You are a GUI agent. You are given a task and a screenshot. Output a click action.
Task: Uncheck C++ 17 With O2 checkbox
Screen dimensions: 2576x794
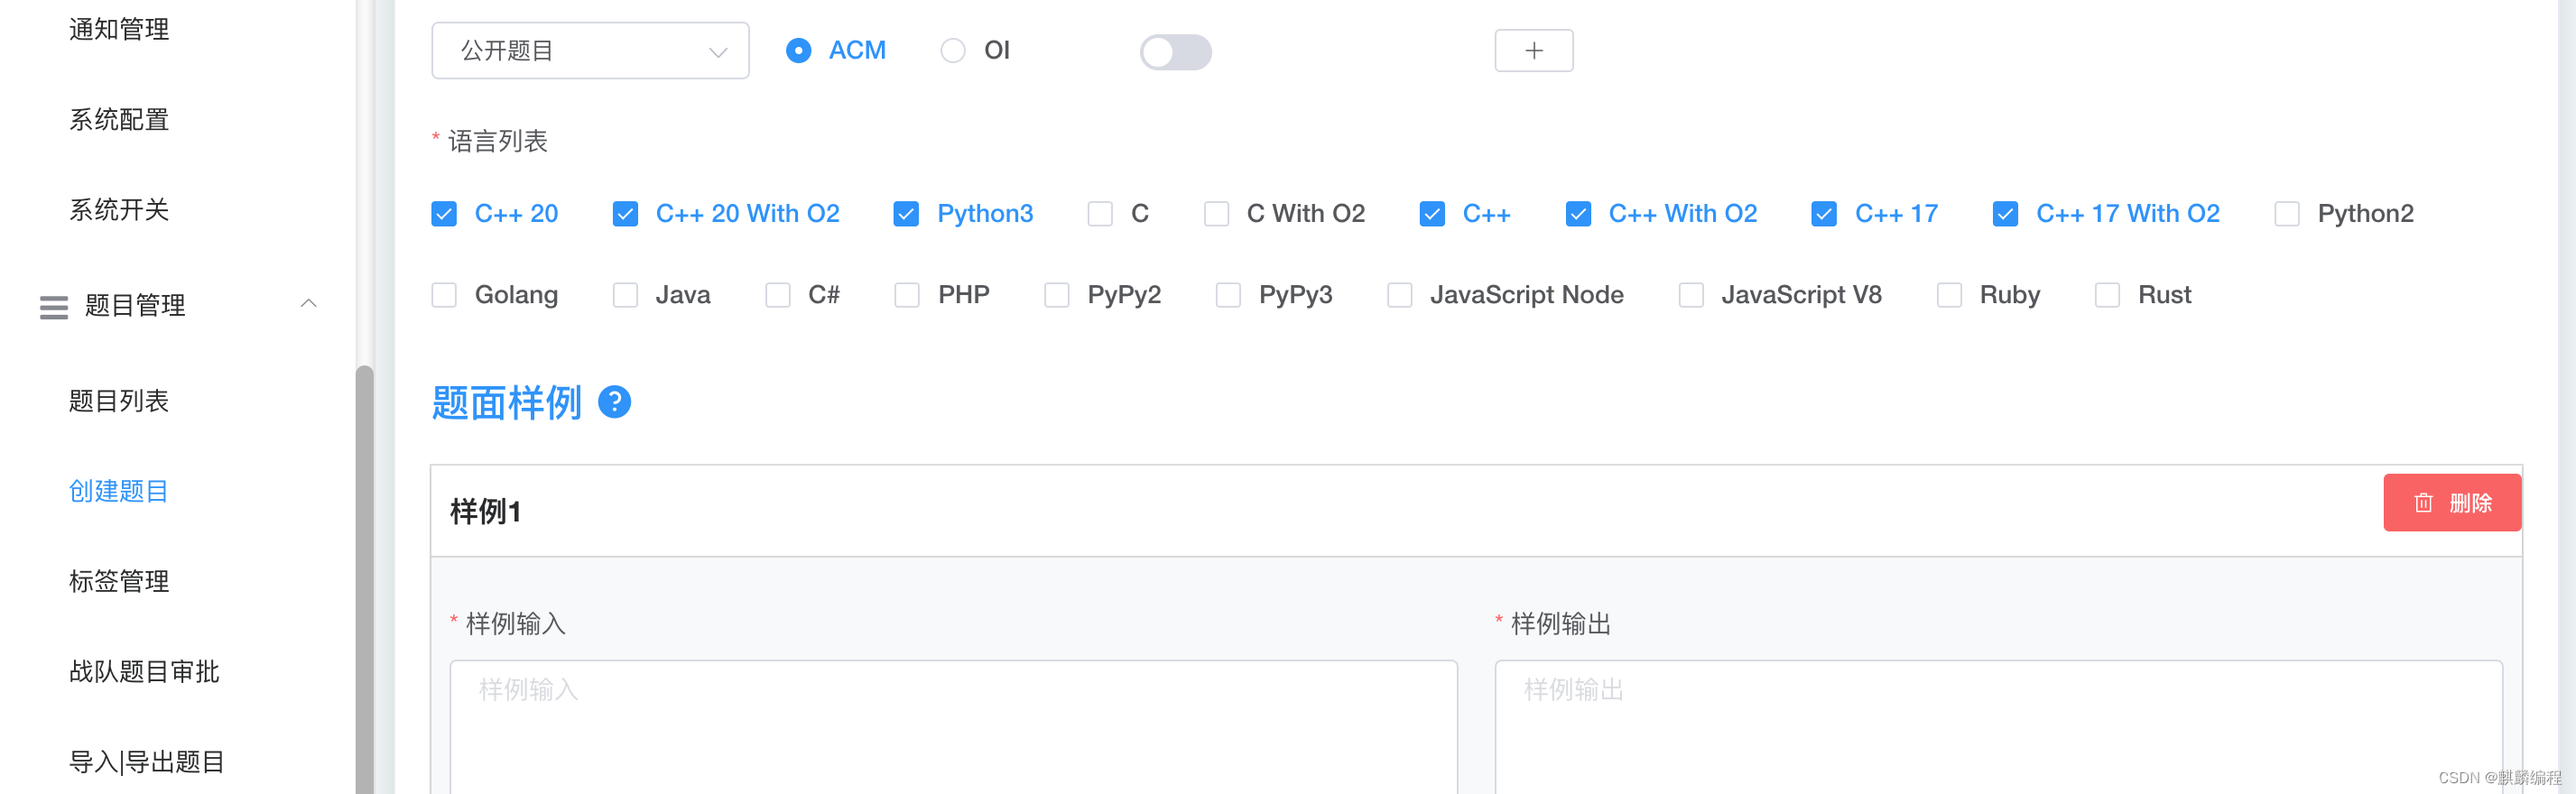pos(2005,214)
